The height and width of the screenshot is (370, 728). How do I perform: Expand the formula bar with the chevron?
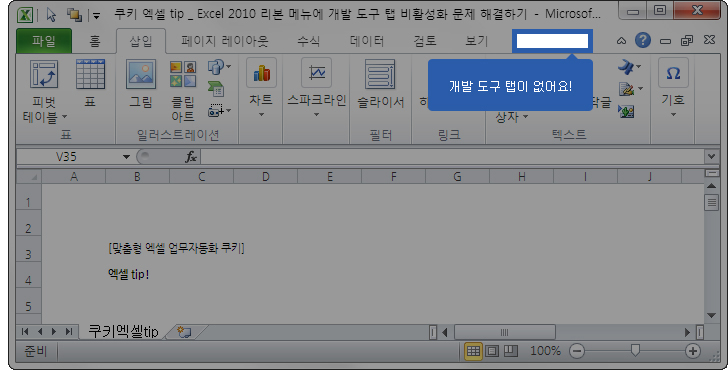tap(711, 157)
